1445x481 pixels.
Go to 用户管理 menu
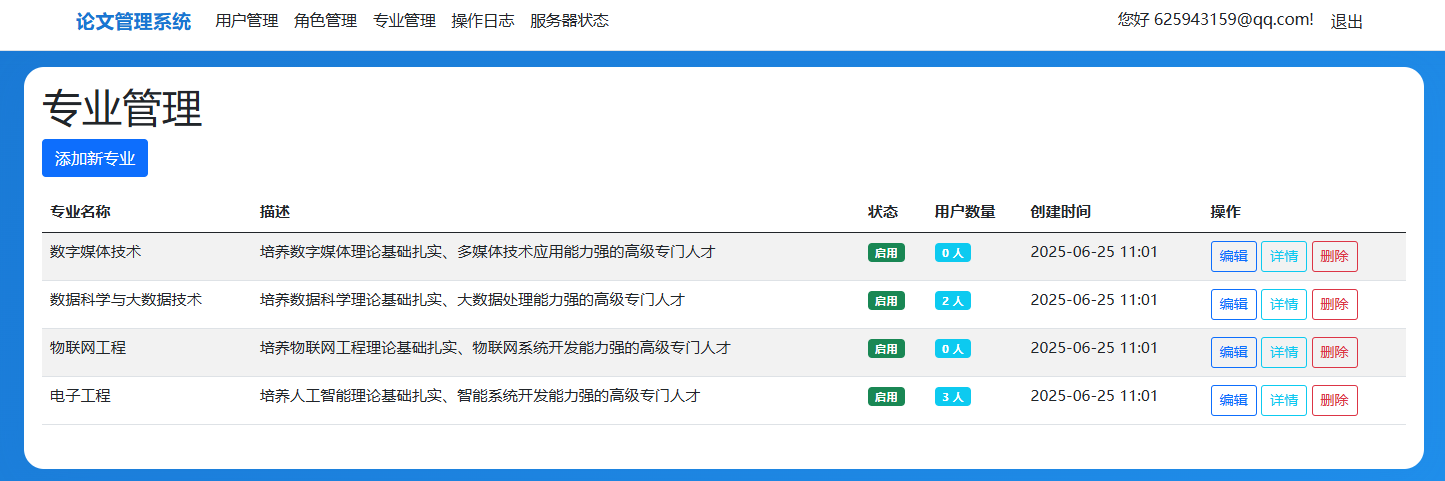(x=247, y=21)
